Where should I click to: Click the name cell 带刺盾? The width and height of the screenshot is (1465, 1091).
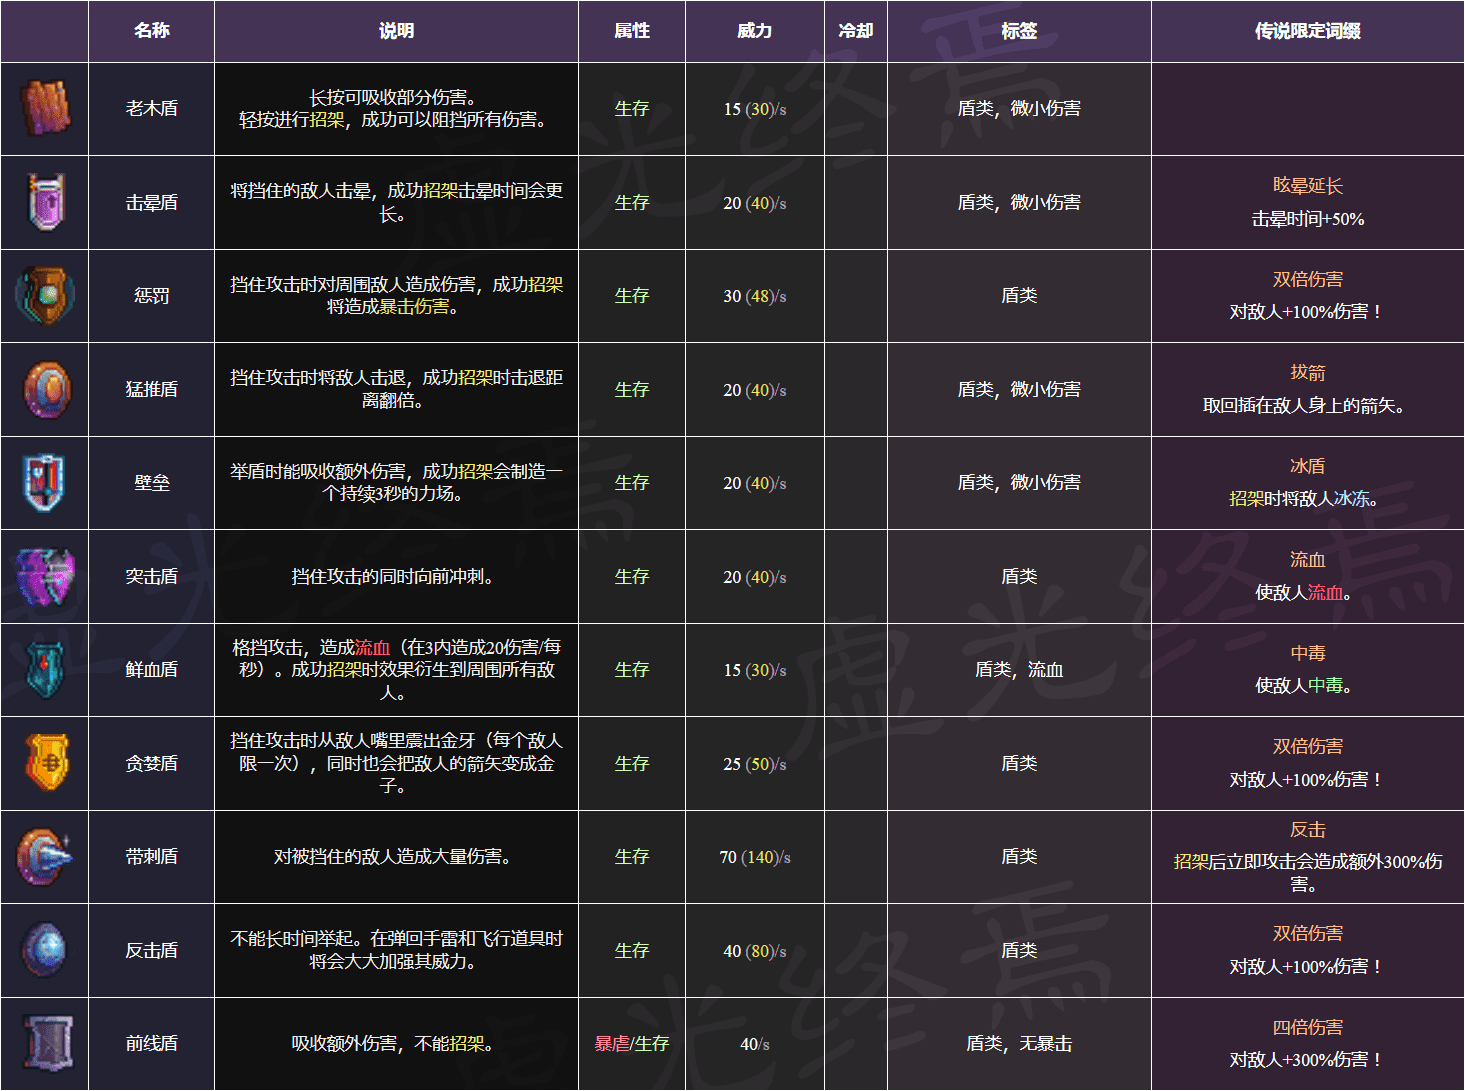pyautogui.click(x=151, y=857)
